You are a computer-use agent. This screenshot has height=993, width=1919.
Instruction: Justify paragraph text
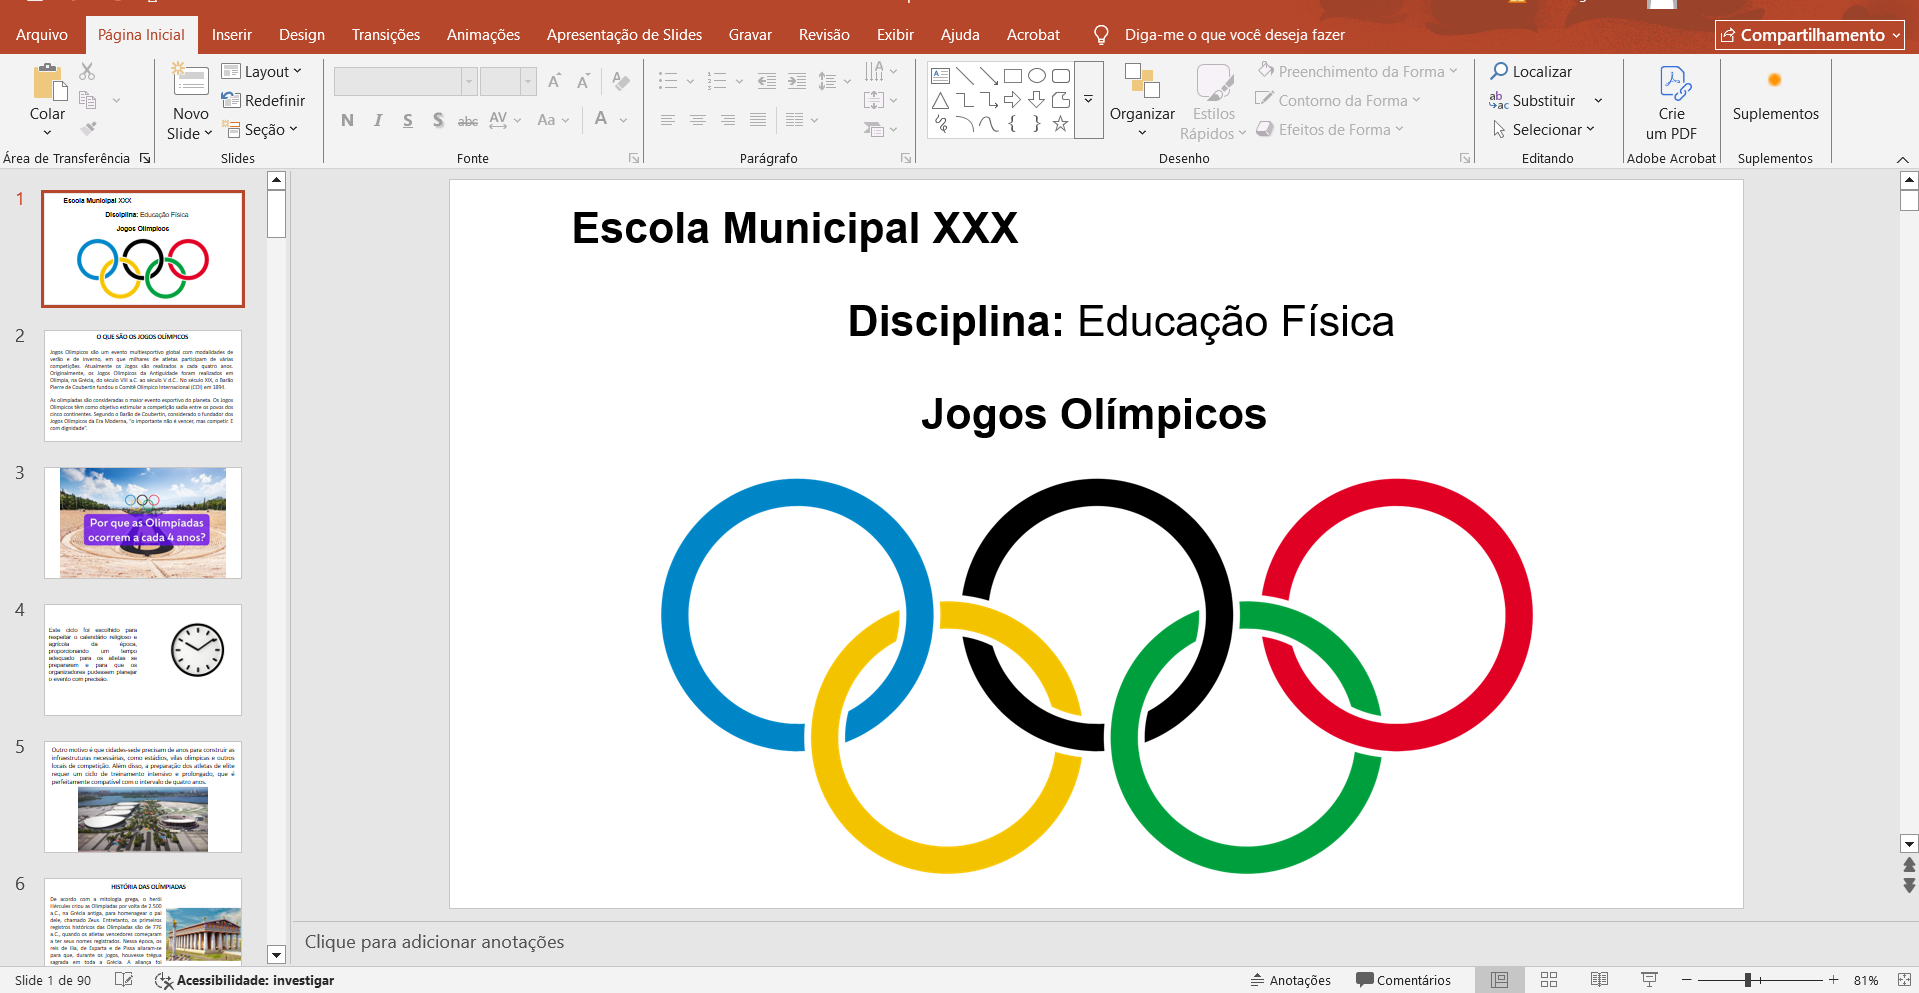pos(758,120)
